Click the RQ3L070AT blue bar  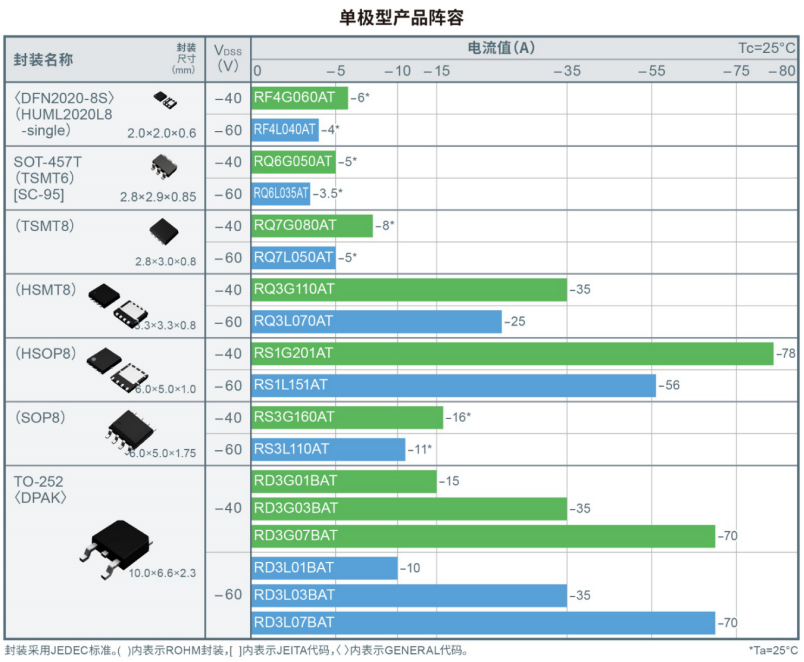(376, 322)
